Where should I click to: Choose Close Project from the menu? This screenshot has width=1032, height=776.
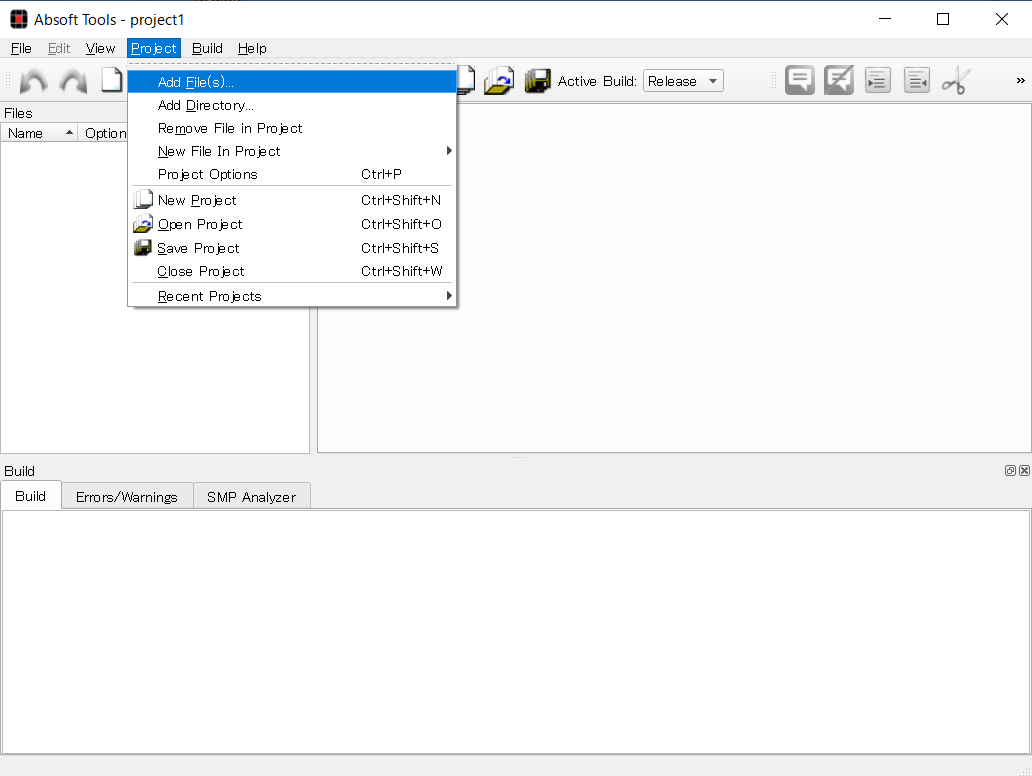292,271
